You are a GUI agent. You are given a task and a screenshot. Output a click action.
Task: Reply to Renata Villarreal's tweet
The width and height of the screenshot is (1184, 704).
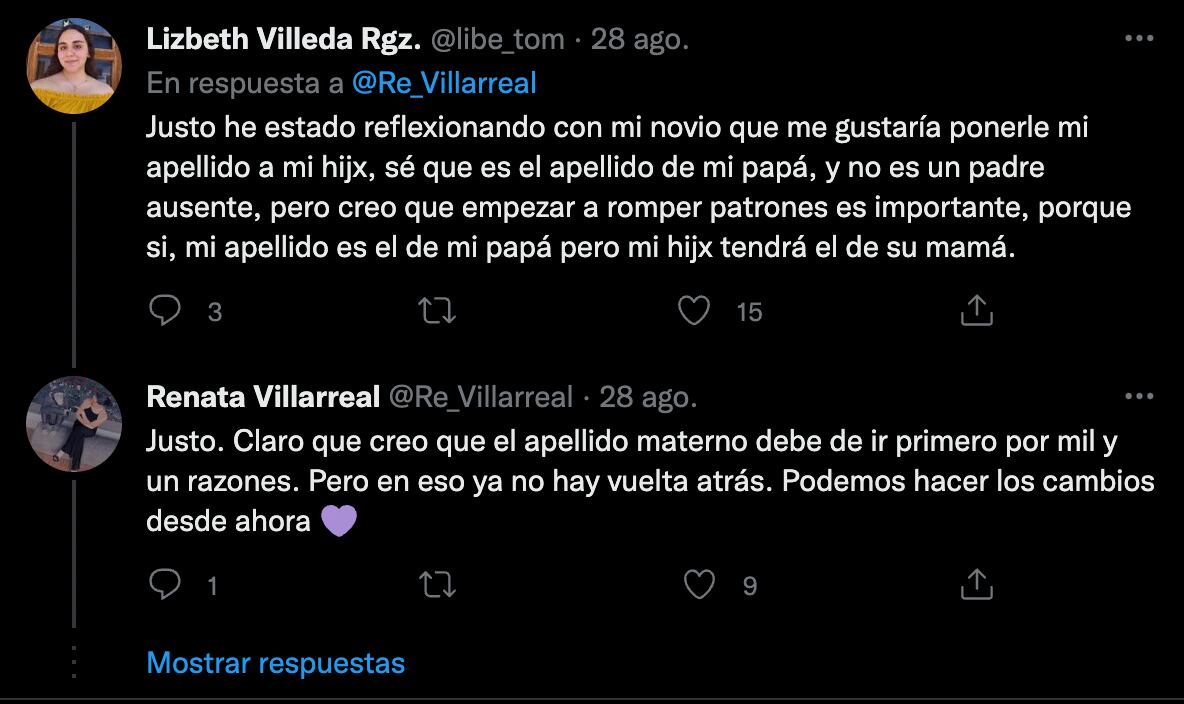click(x=164, y=584)
